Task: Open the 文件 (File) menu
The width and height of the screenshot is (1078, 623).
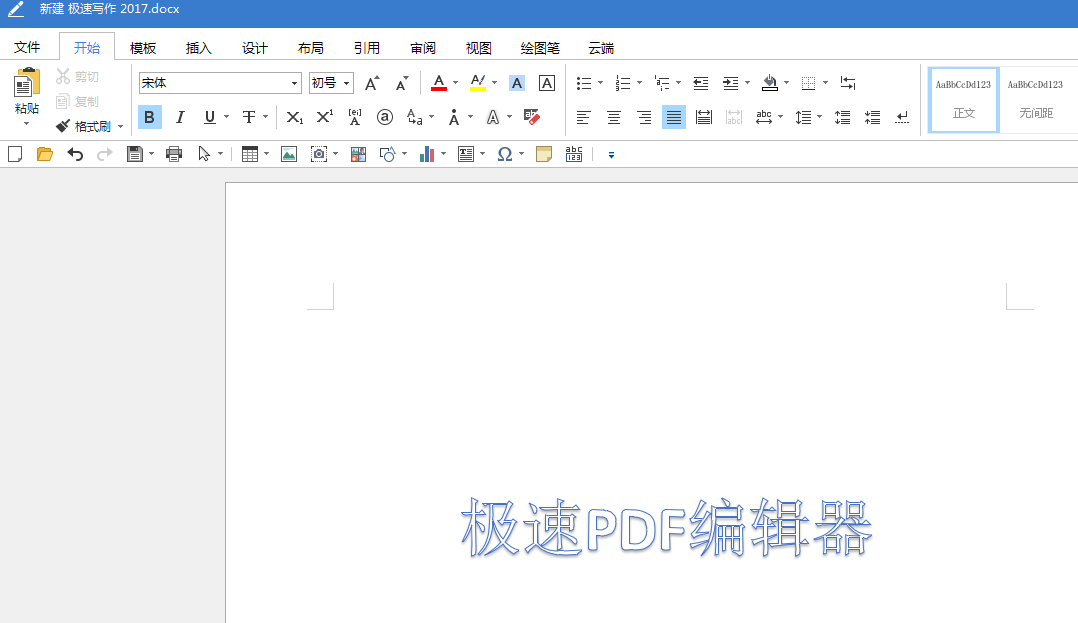Action: tap(27, 47)
